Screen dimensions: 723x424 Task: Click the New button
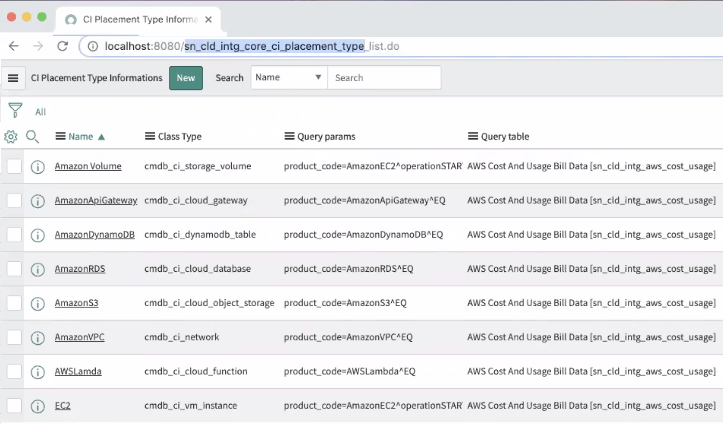pyautogui.click(x=186, y=78)
